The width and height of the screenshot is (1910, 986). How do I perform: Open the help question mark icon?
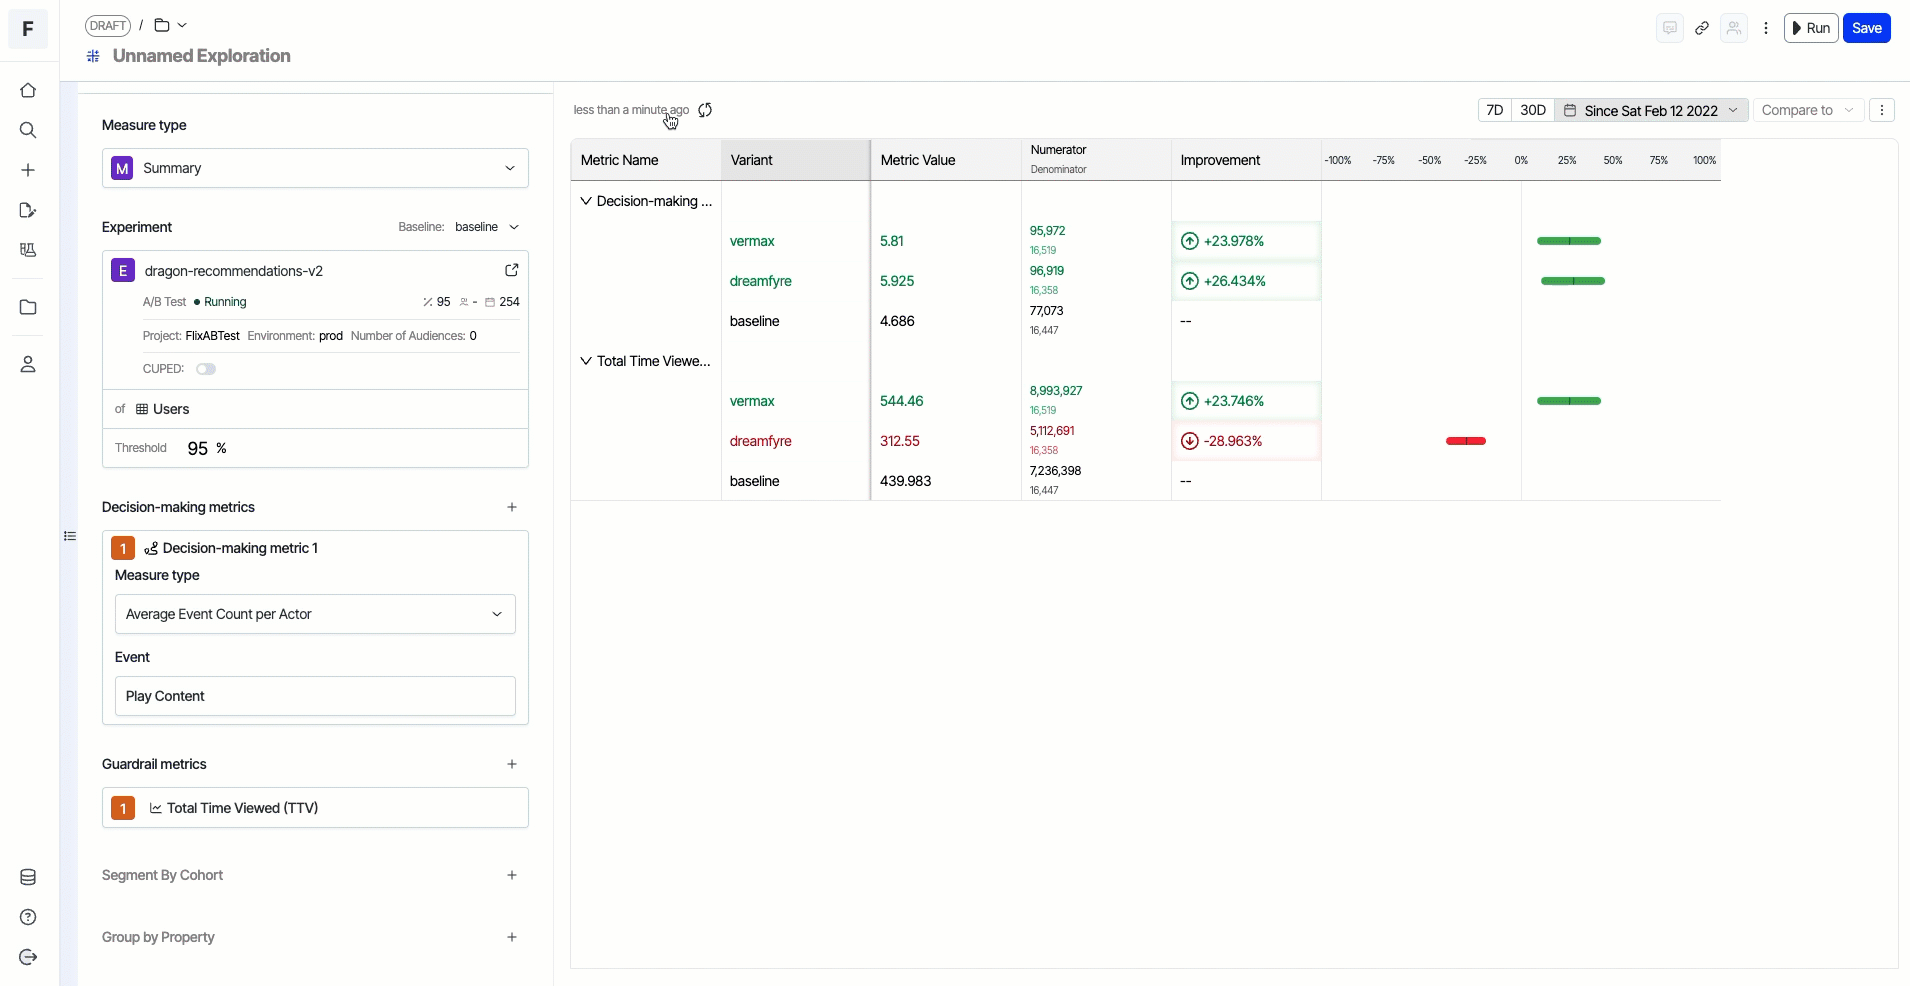pos(28,917)
